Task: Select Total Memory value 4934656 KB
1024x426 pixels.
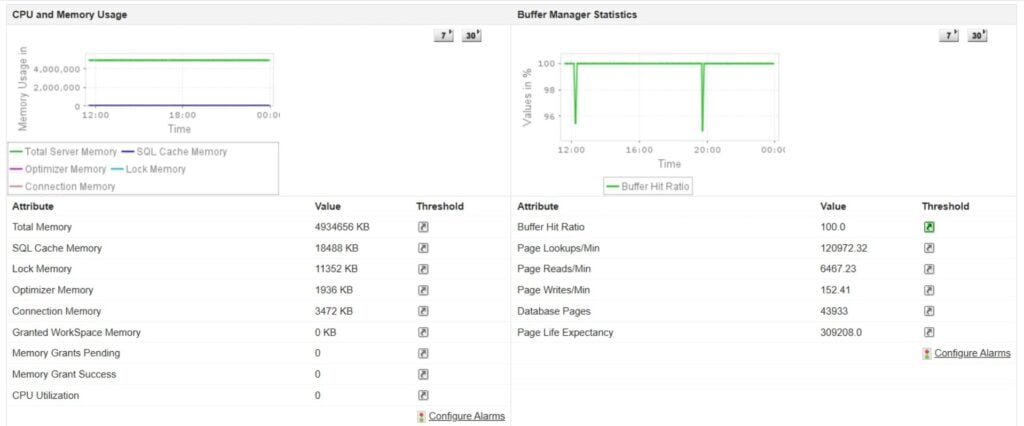Action: coord(342,227)
